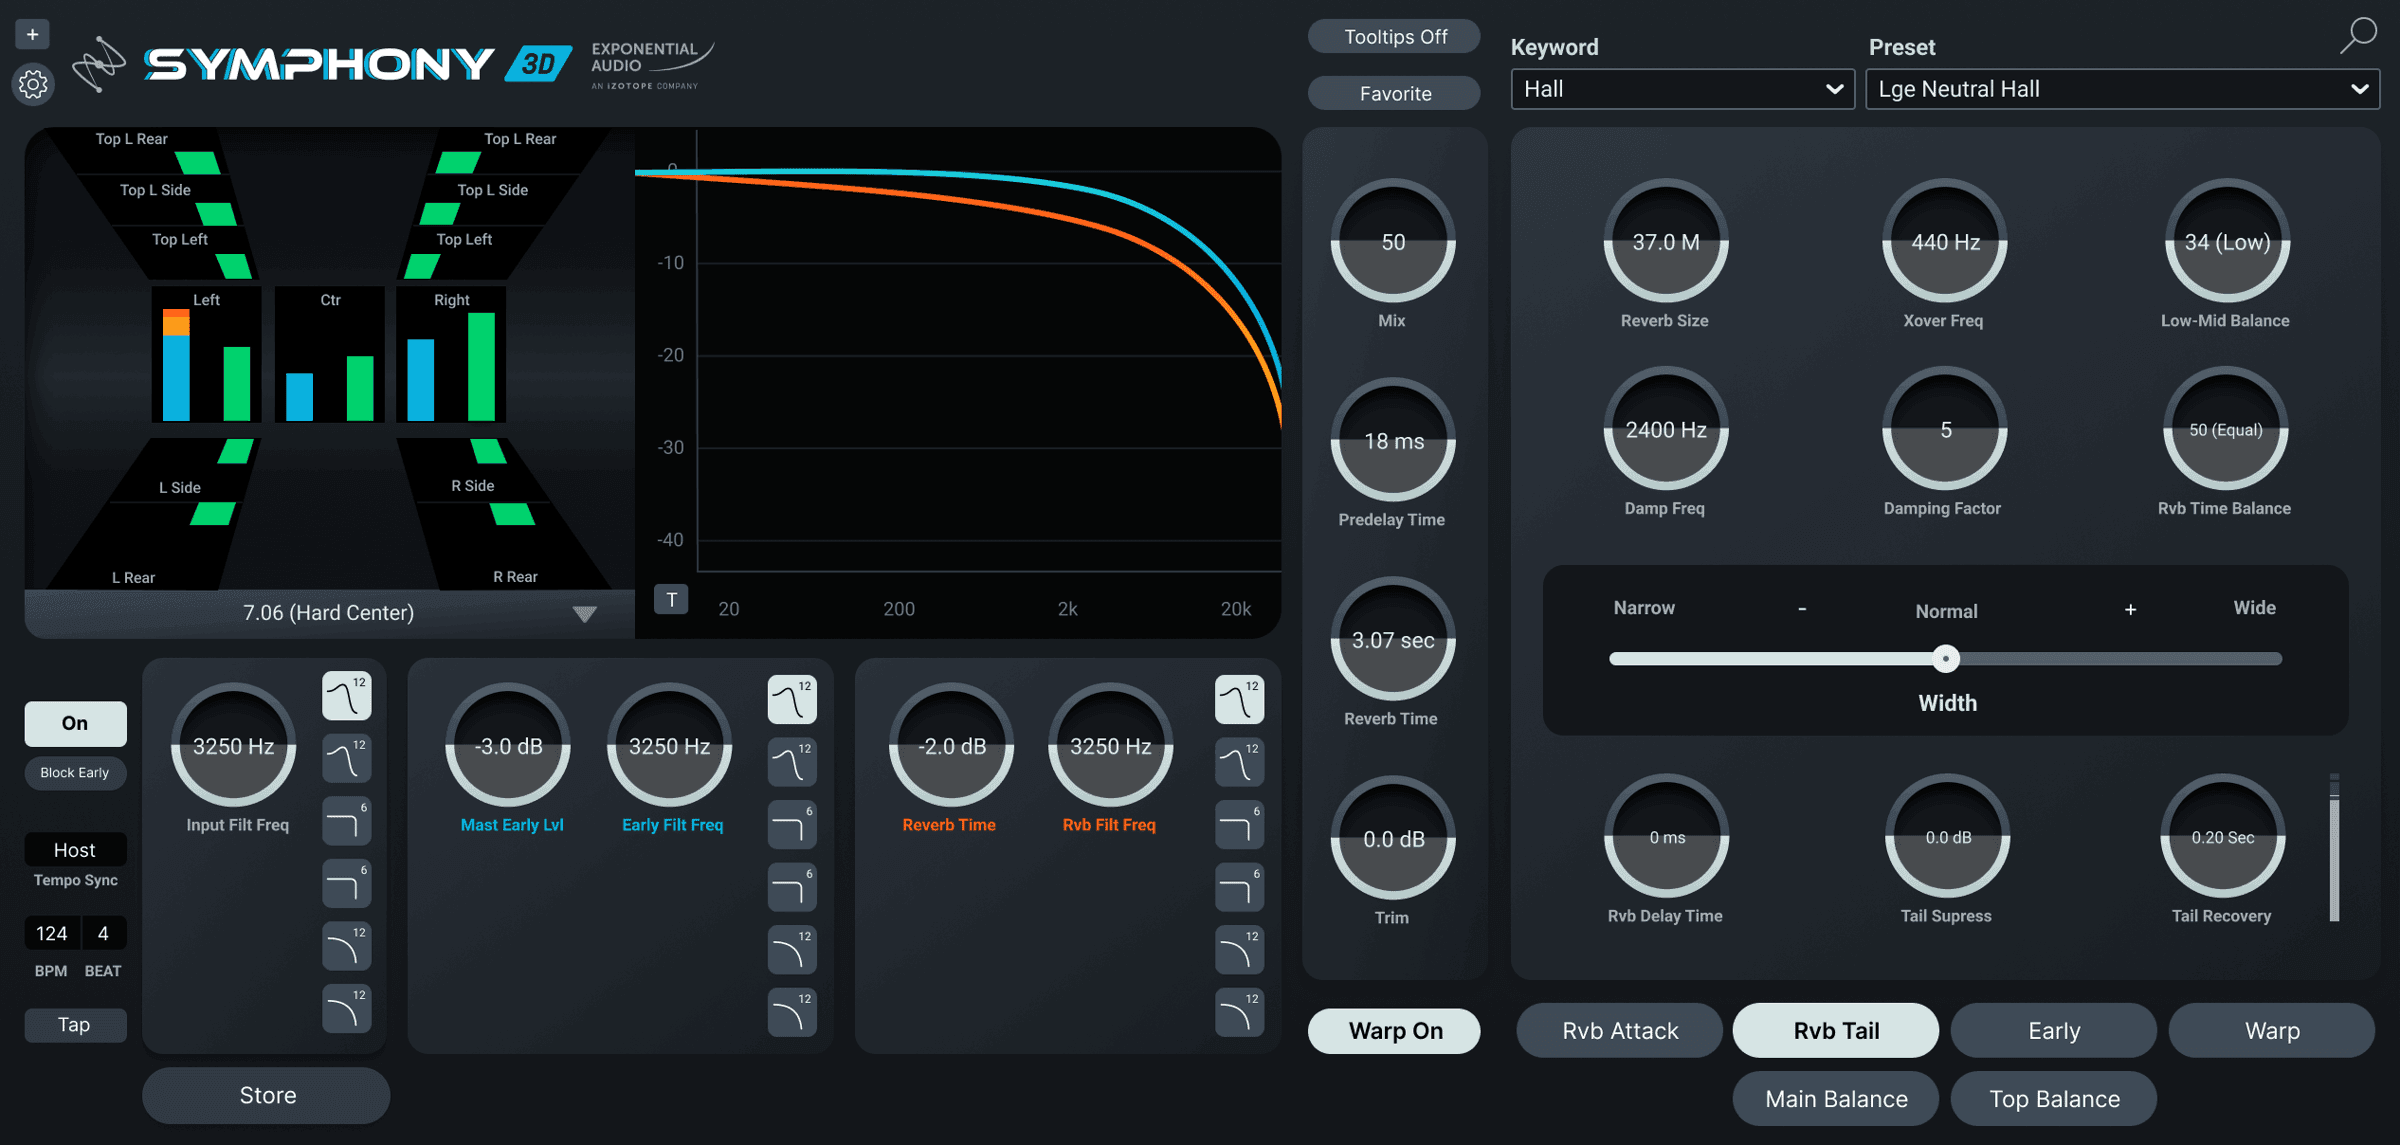Pick the bottom smooth 12 dB filter in Rvb Filt column
This screenshot has width=2400, height=1145.
click(1239, 1013)
